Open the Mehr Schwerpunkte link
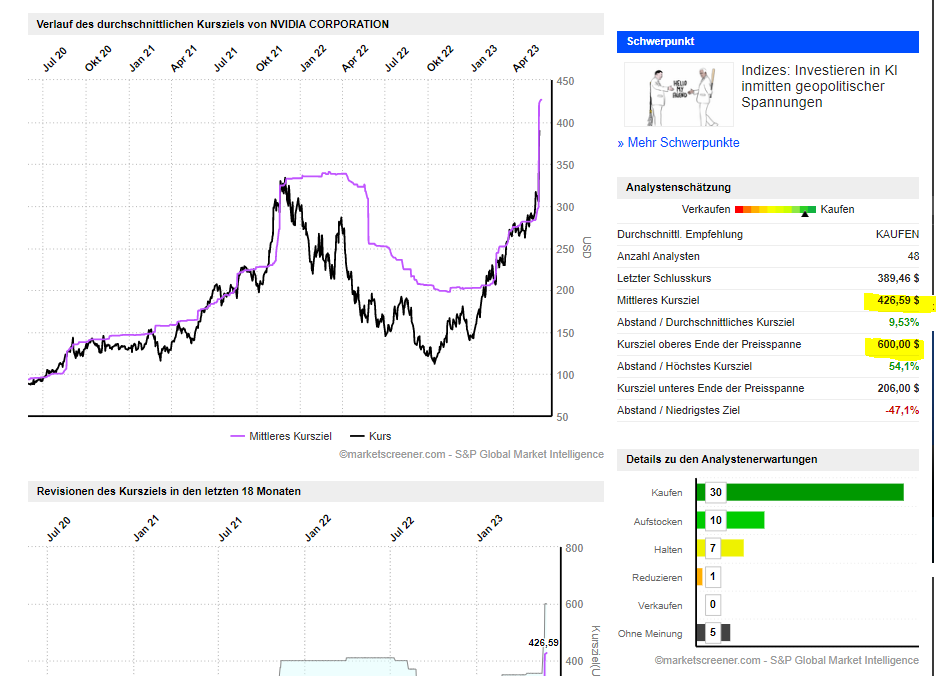The image size is (936, 676). [x=679, y=143]
